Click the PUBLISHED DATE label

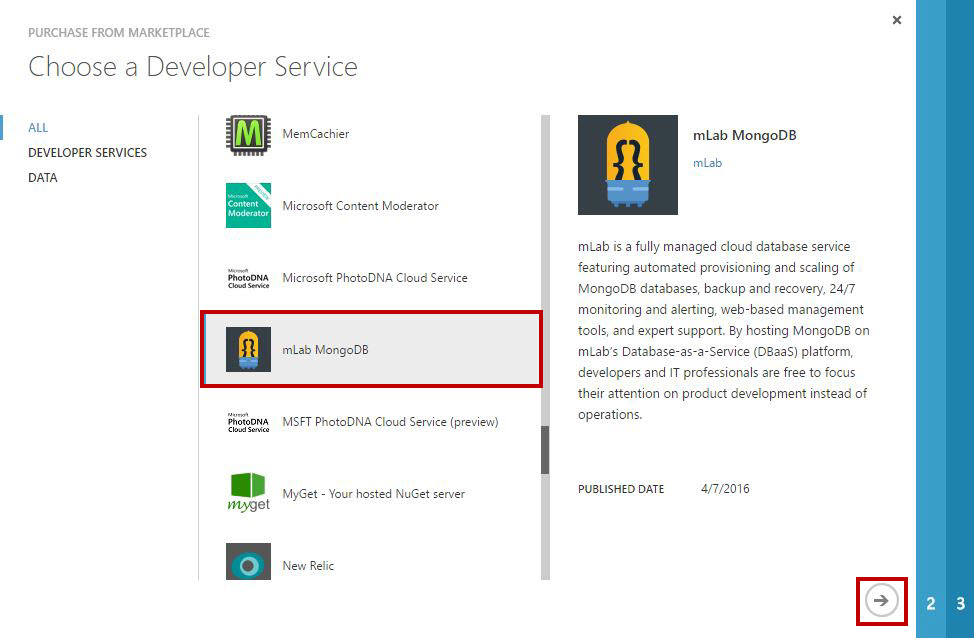point(621,489)
